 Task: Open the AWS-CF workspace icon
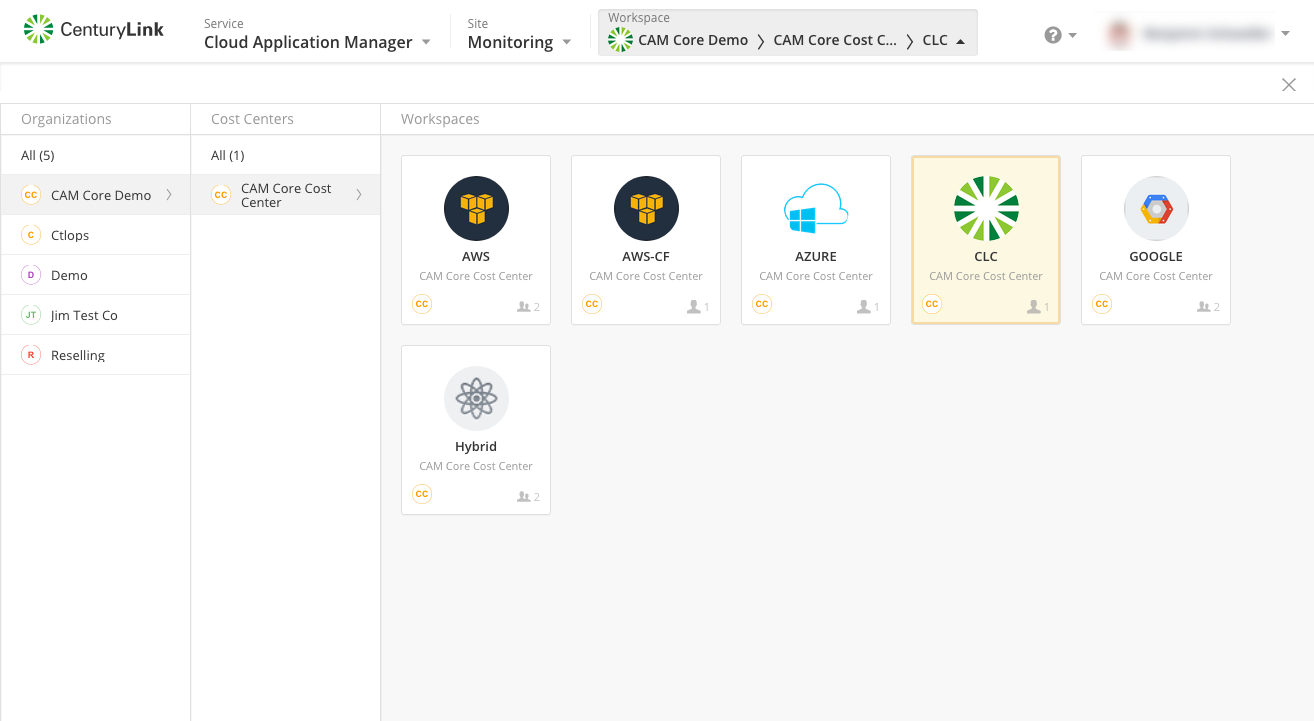pos(646,209)
